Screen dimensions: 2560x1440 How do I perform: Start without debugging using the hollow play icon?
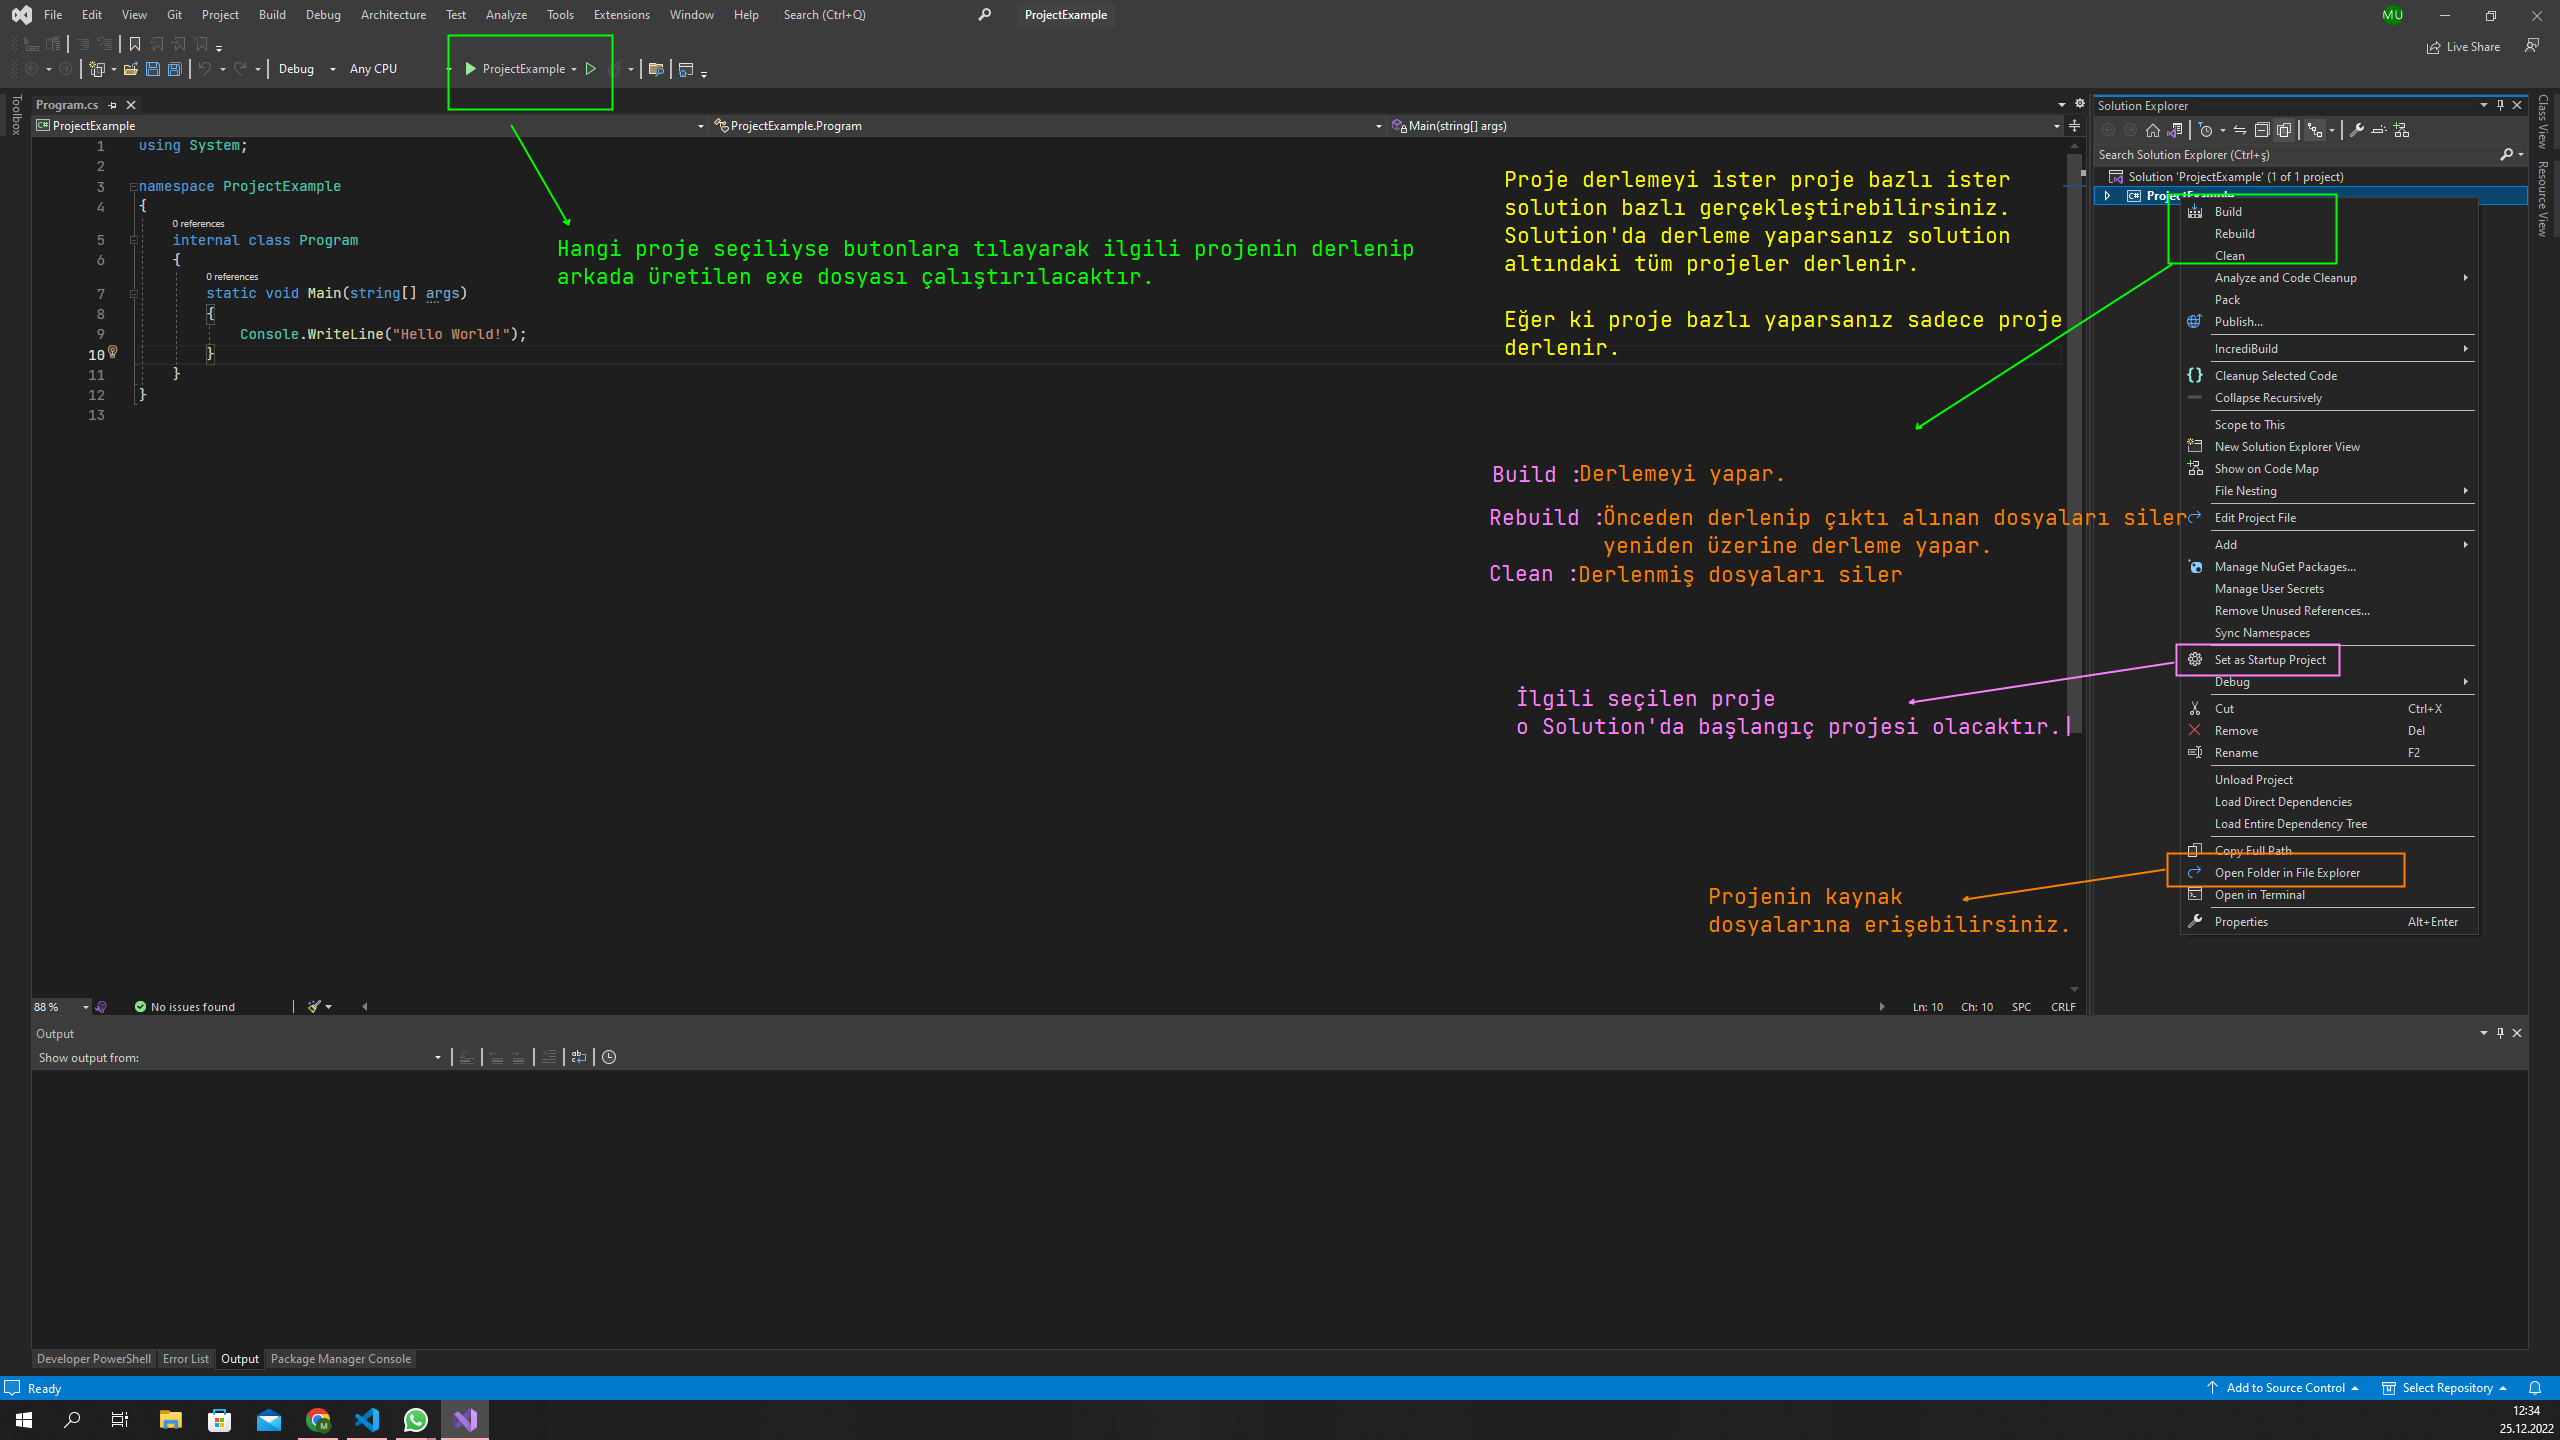[x=591, y=69]
